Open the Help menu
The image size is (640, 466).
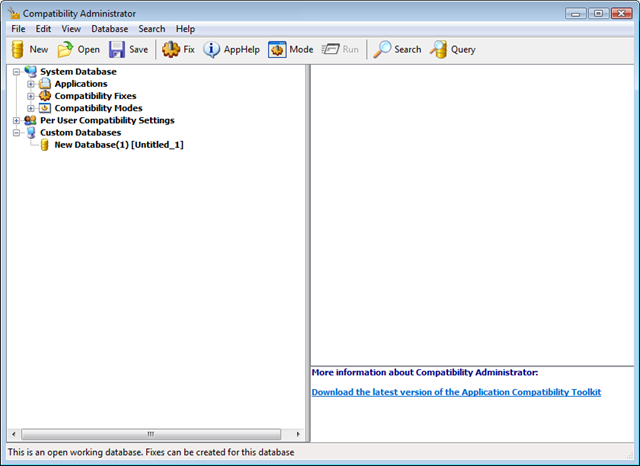pos(185,29)
